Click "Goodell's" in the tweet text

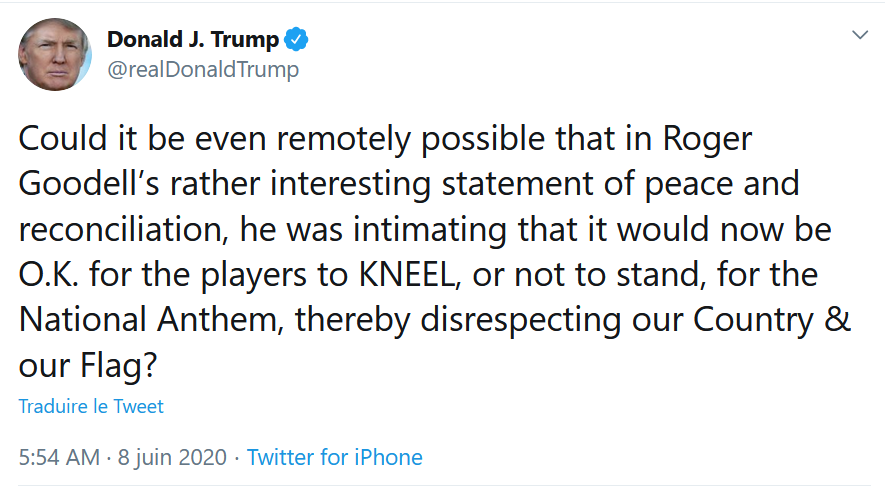(x=92, y=185)
